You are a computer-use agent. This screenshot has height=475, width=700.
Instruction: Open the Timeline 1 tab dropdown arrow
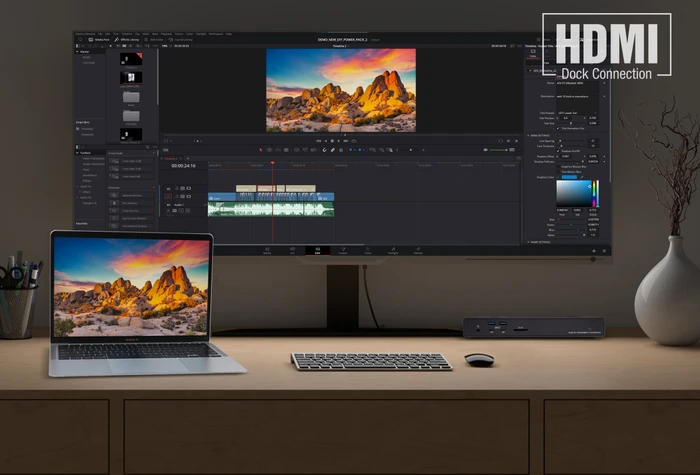(x=180, y=158)
